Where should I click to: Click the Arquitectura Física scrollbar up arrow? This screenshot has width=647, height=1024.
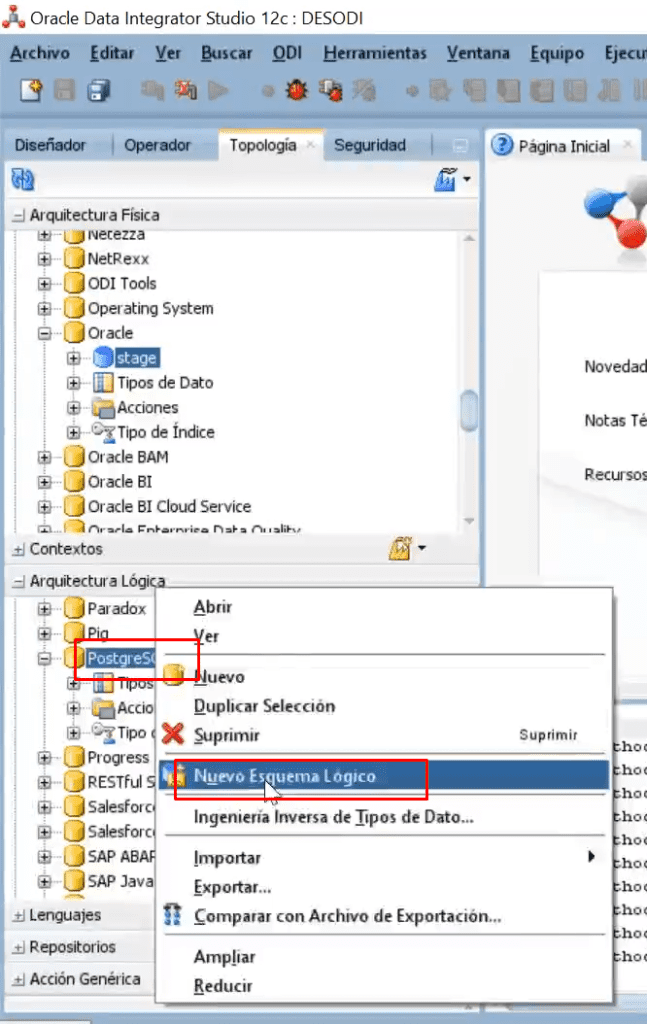click(x=469, y=238)
